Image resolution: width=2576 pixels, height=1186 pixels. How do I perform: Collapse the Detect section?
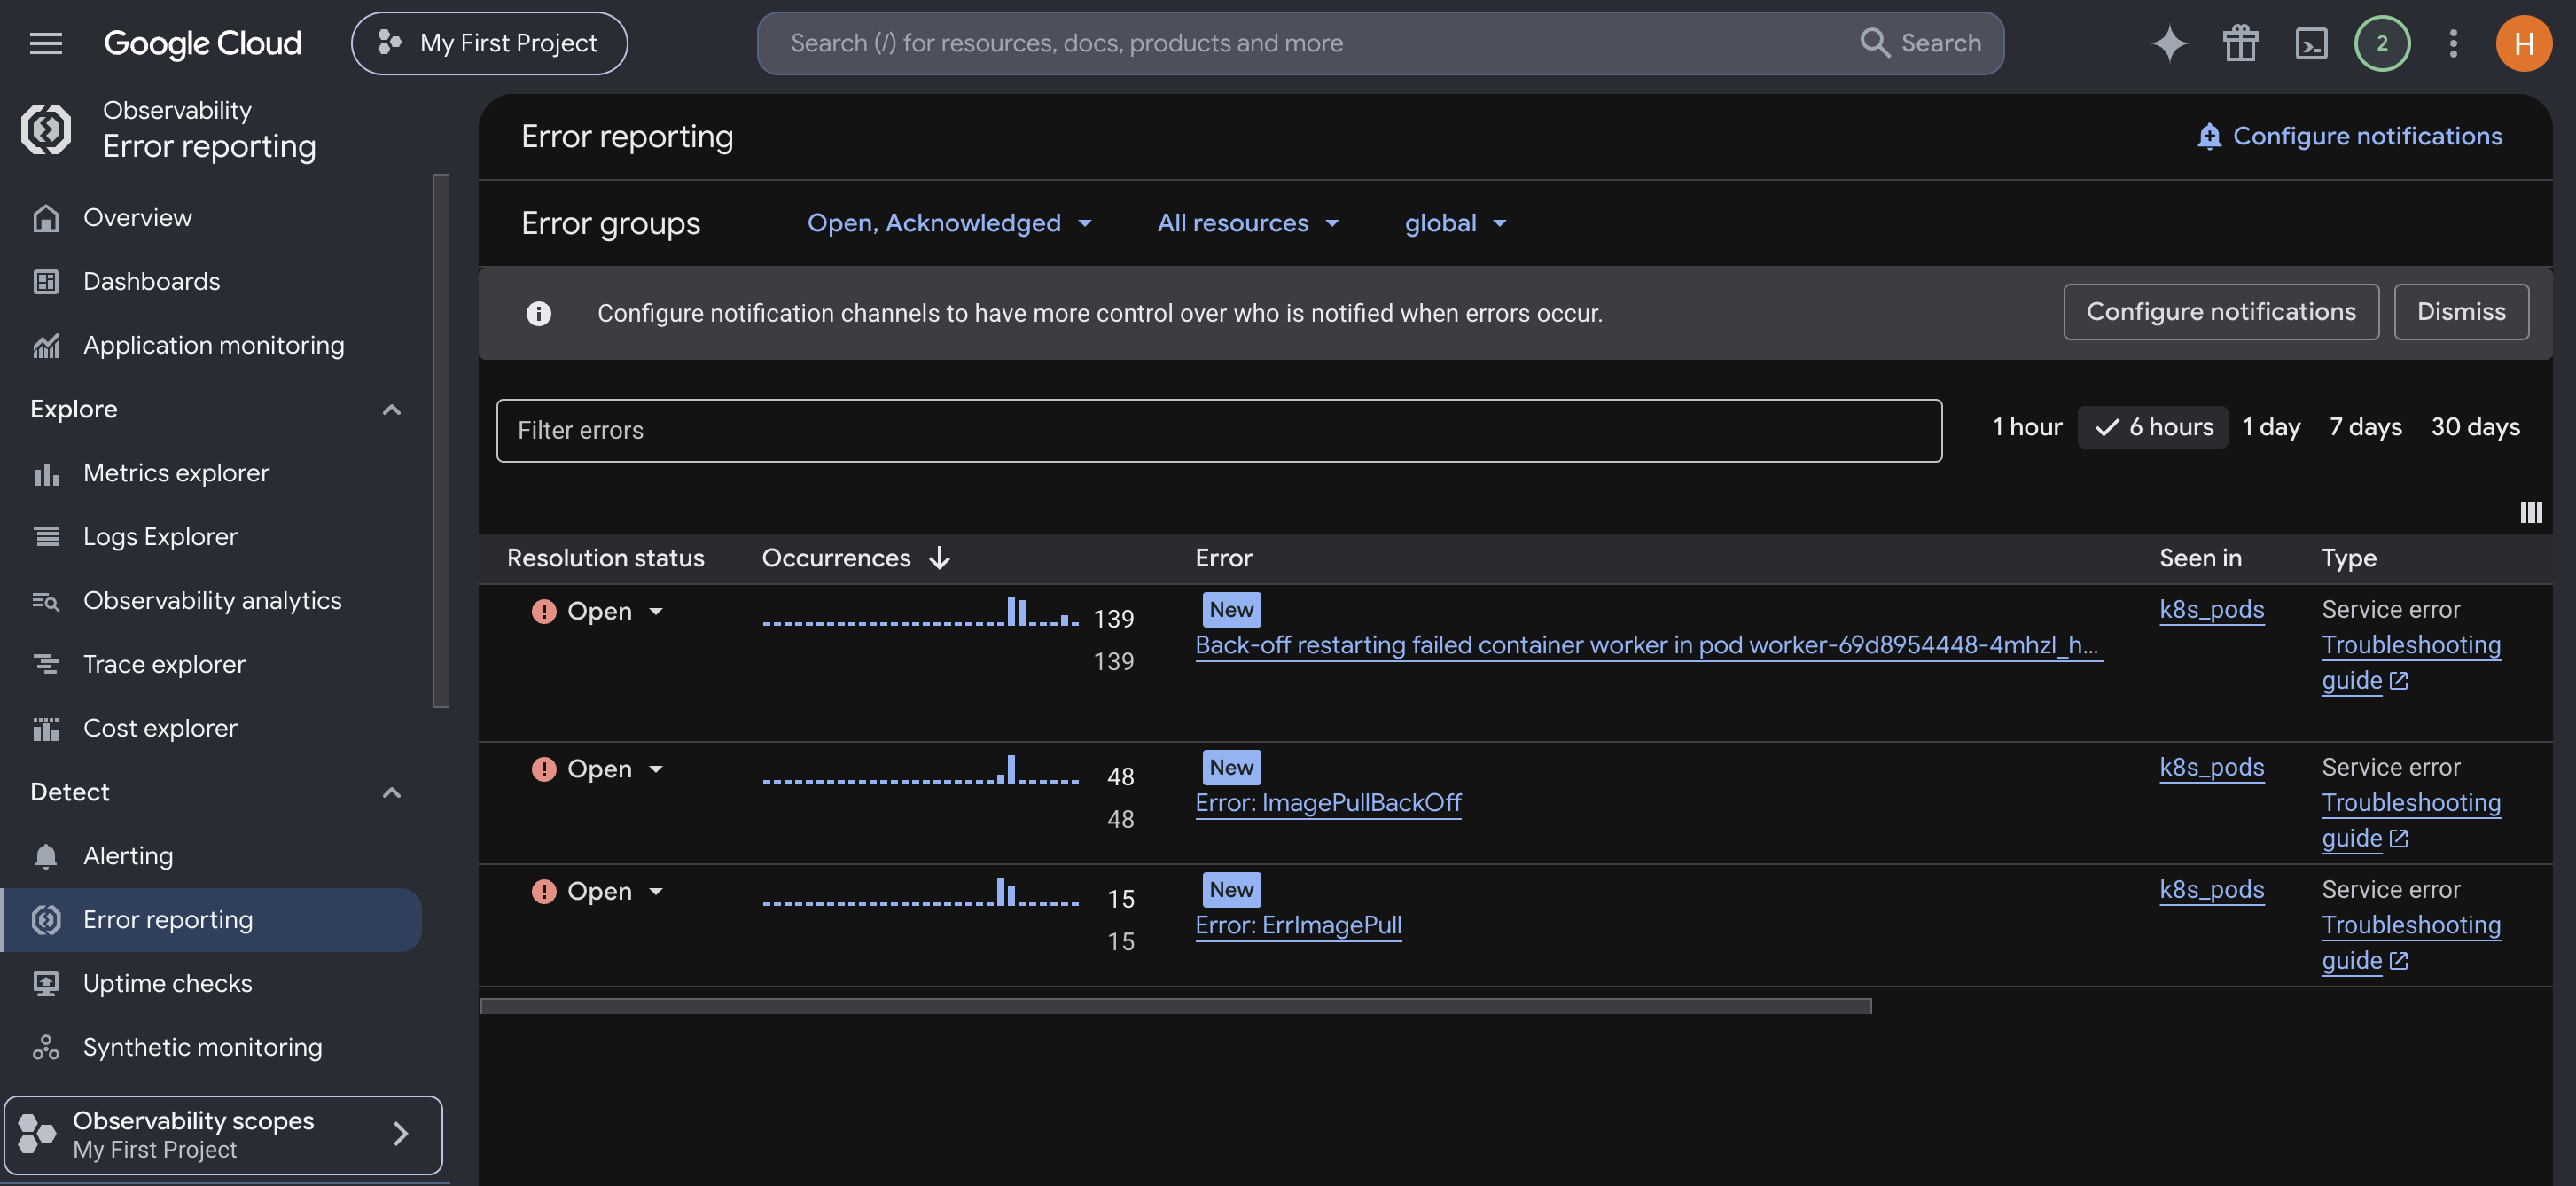tap(392, 793)
